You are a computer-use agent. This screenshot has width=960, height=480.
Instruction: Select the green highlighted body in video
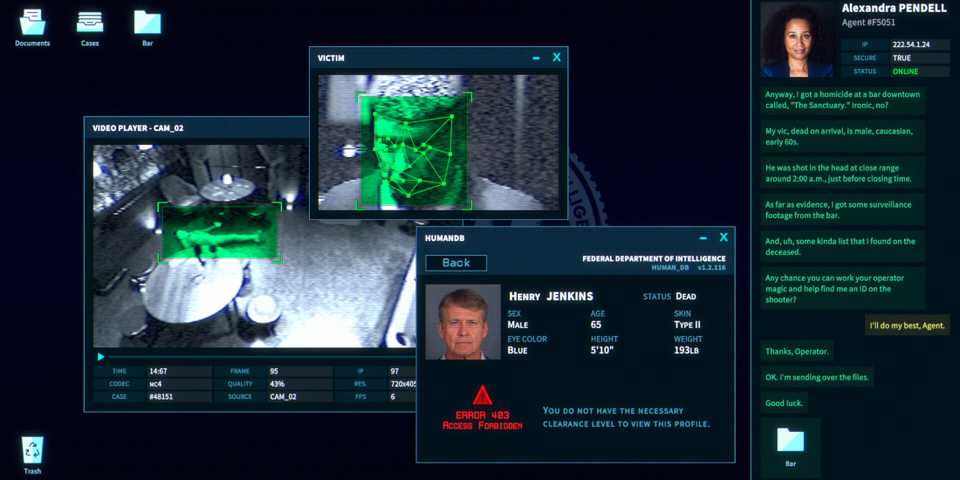pos(219,233)
